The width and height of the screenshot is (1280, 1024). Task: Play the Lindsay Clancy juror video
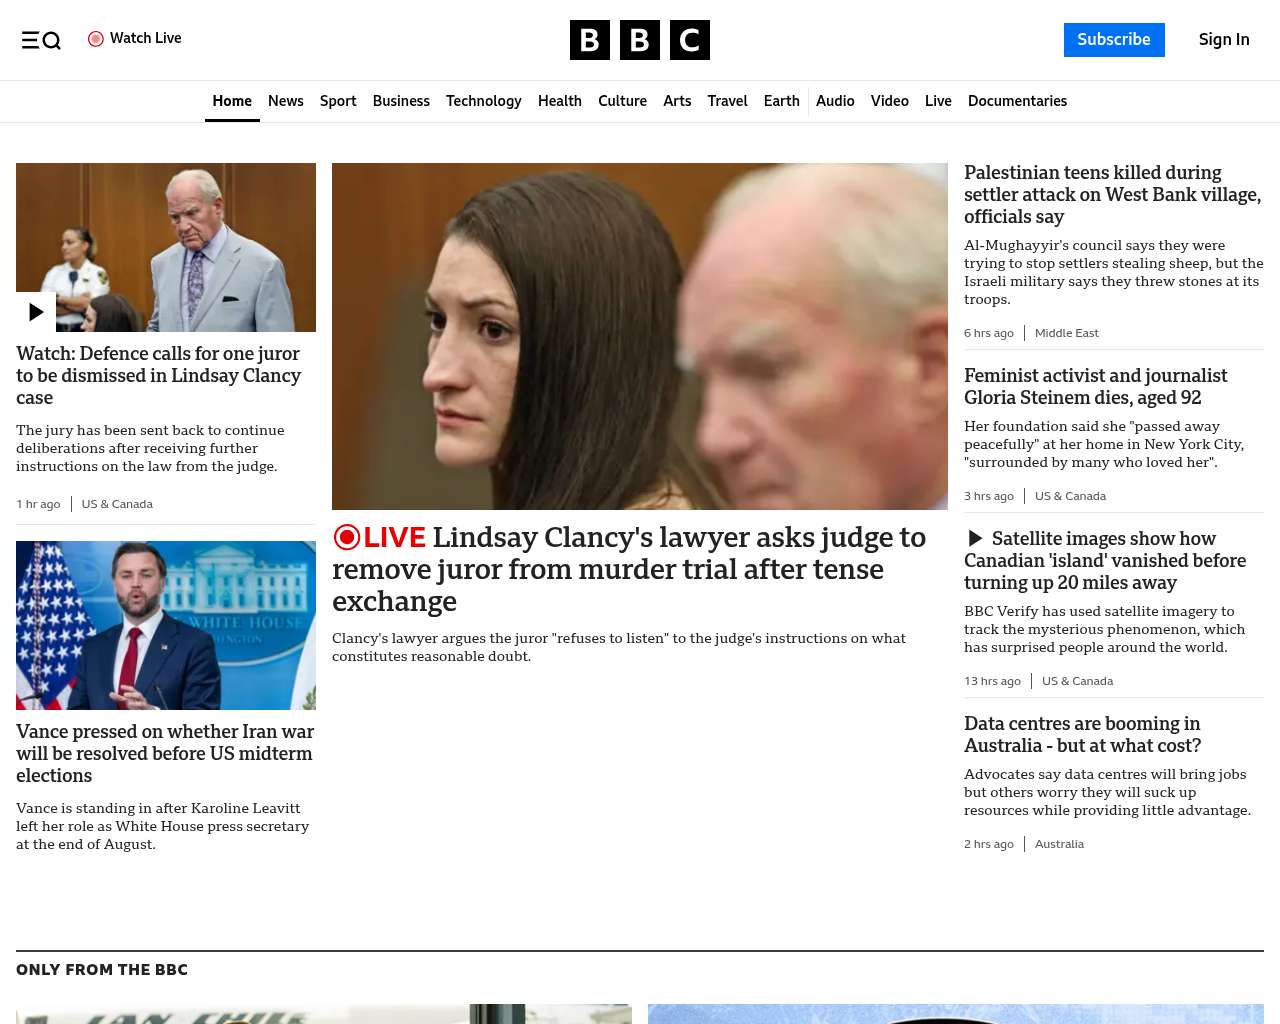tap(36, 312)
